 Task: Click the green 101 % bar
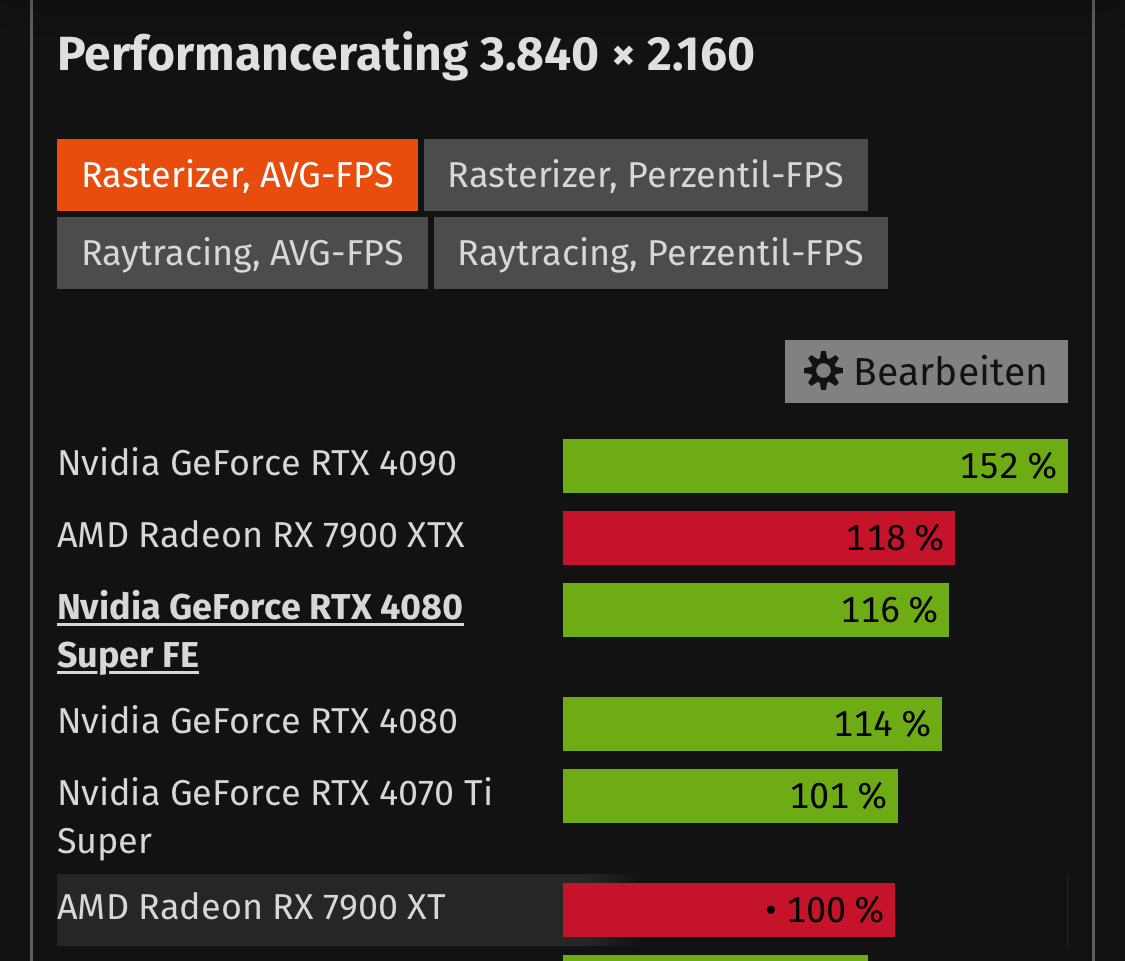point(730,796)
